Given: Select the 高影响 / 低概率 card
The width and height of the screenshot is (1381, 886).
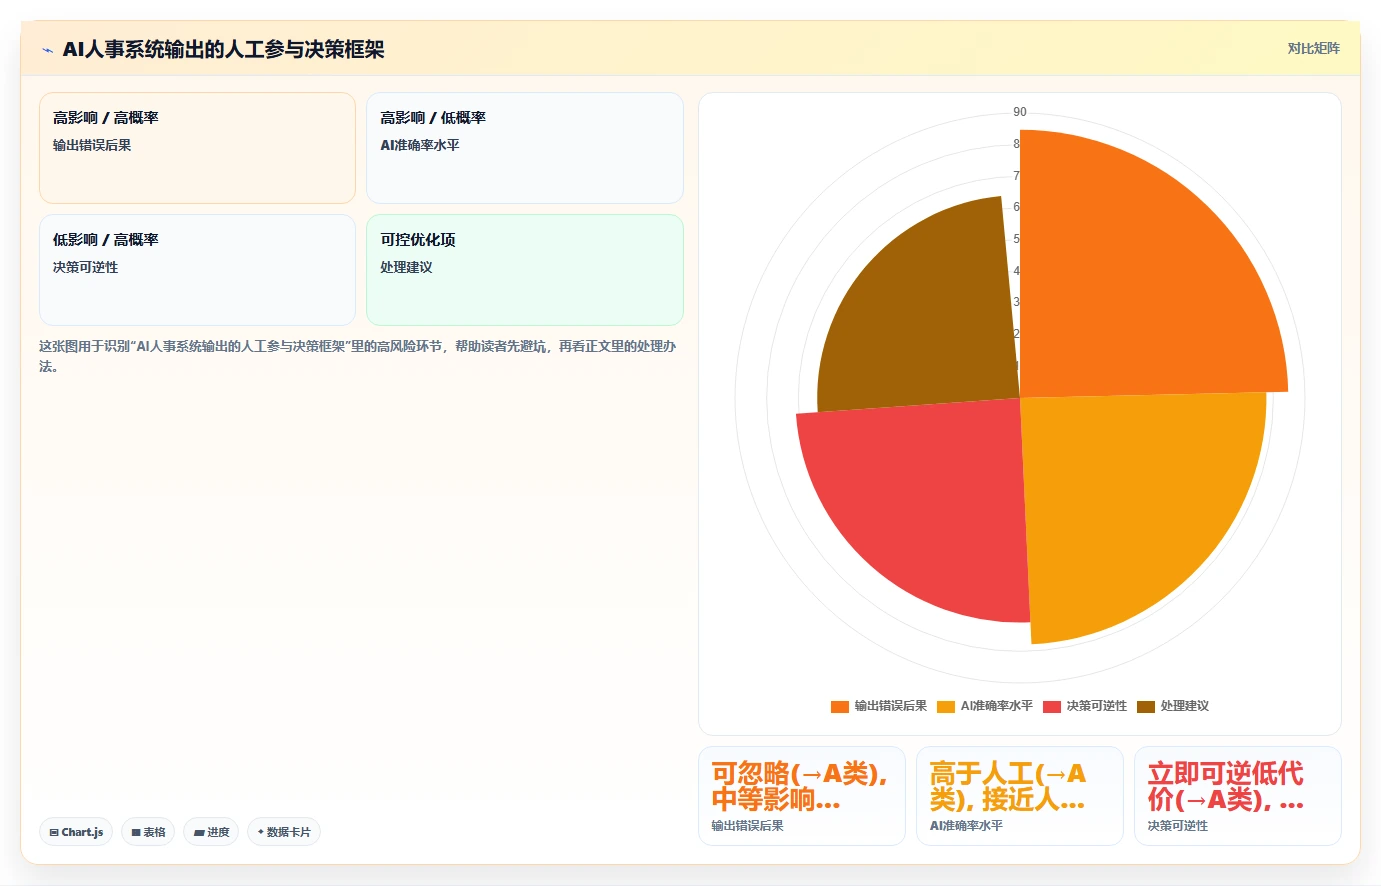Looking at the screenshot, I should point(524,148).
